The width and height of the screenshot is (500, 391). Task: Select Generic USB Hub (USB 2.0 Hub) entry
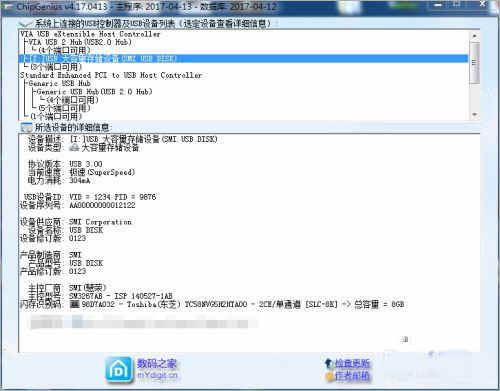(x=94, y=91)
